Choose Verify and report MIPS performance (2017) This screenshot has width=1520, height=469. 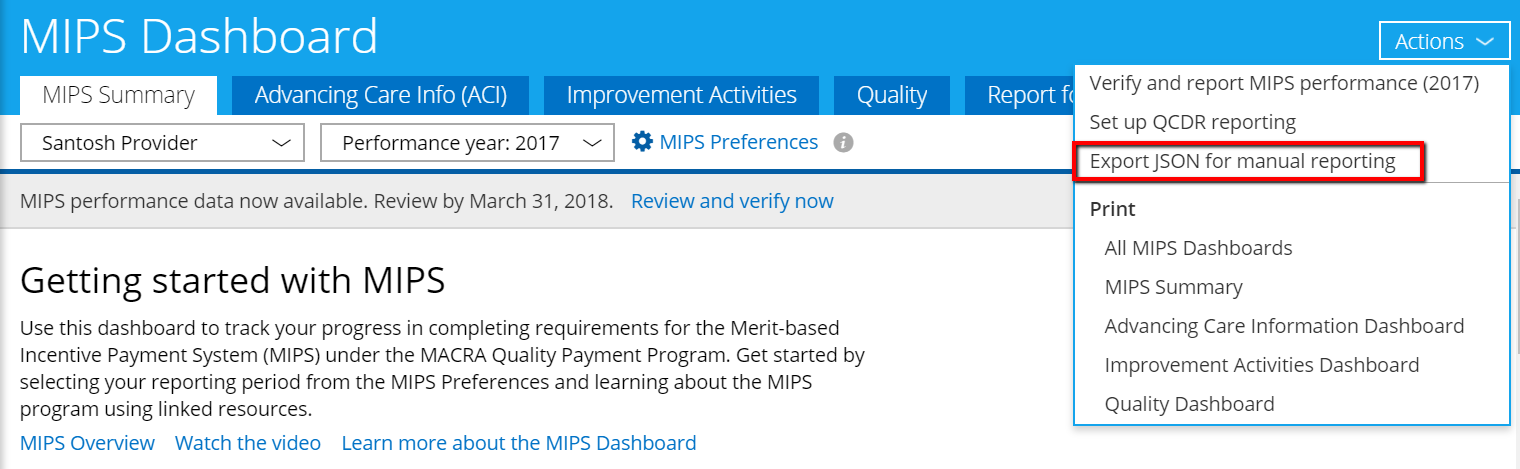coord(1283,83)
